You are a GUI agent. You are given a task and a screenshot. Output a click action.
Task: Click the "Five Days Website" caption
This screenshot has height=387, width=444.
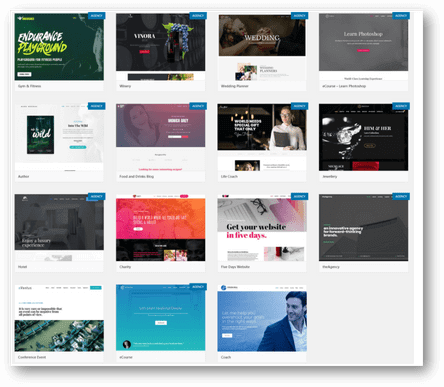235,267
